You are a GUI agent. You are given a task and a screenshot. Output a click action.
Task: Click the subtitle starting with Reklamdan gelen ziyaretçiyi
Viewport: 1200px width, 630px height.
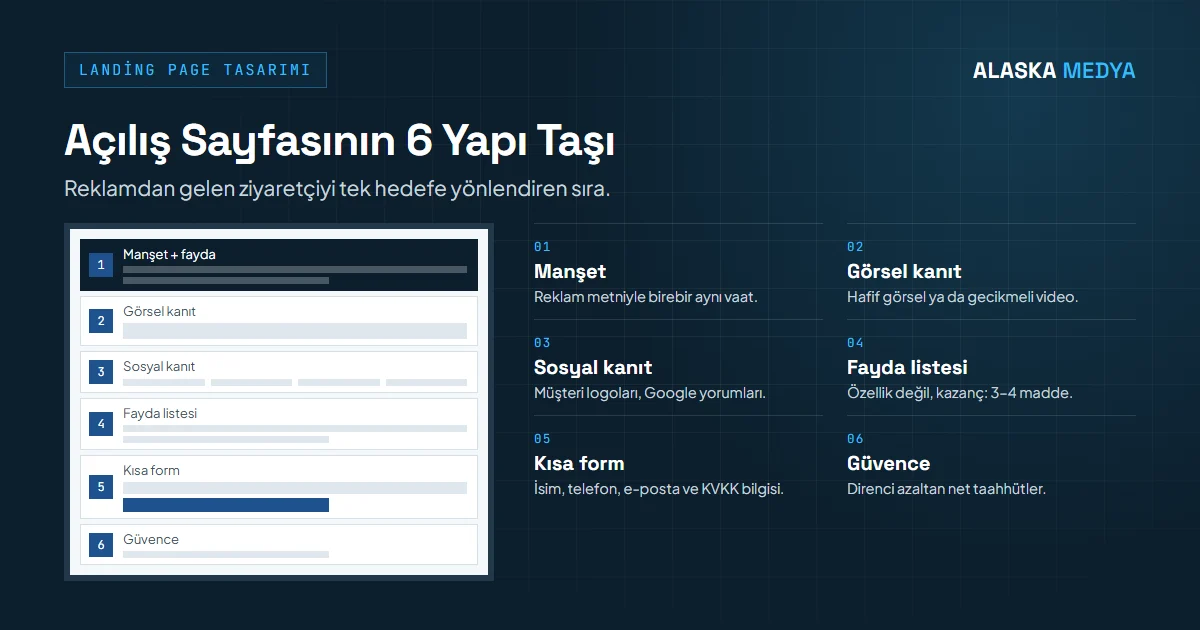[337, 189]
